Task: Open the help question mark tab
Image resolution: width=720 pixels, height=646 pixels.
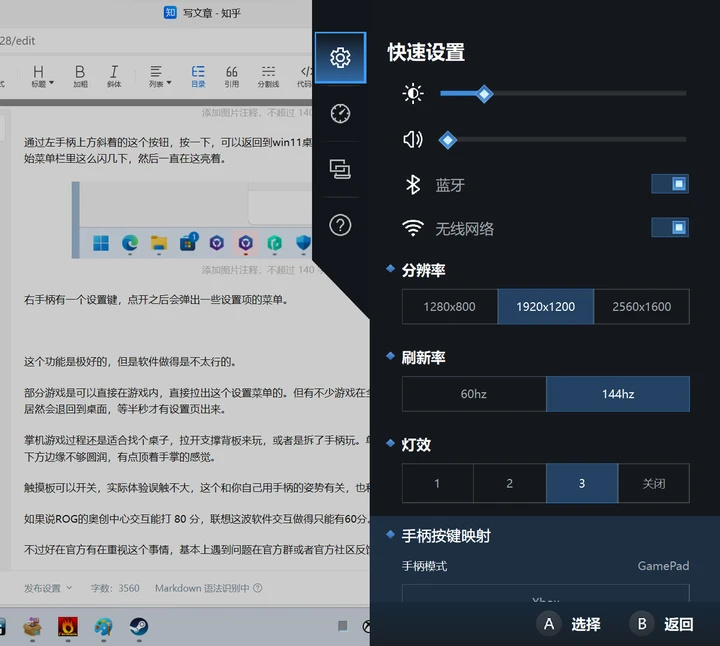Action: pos(340,225)
